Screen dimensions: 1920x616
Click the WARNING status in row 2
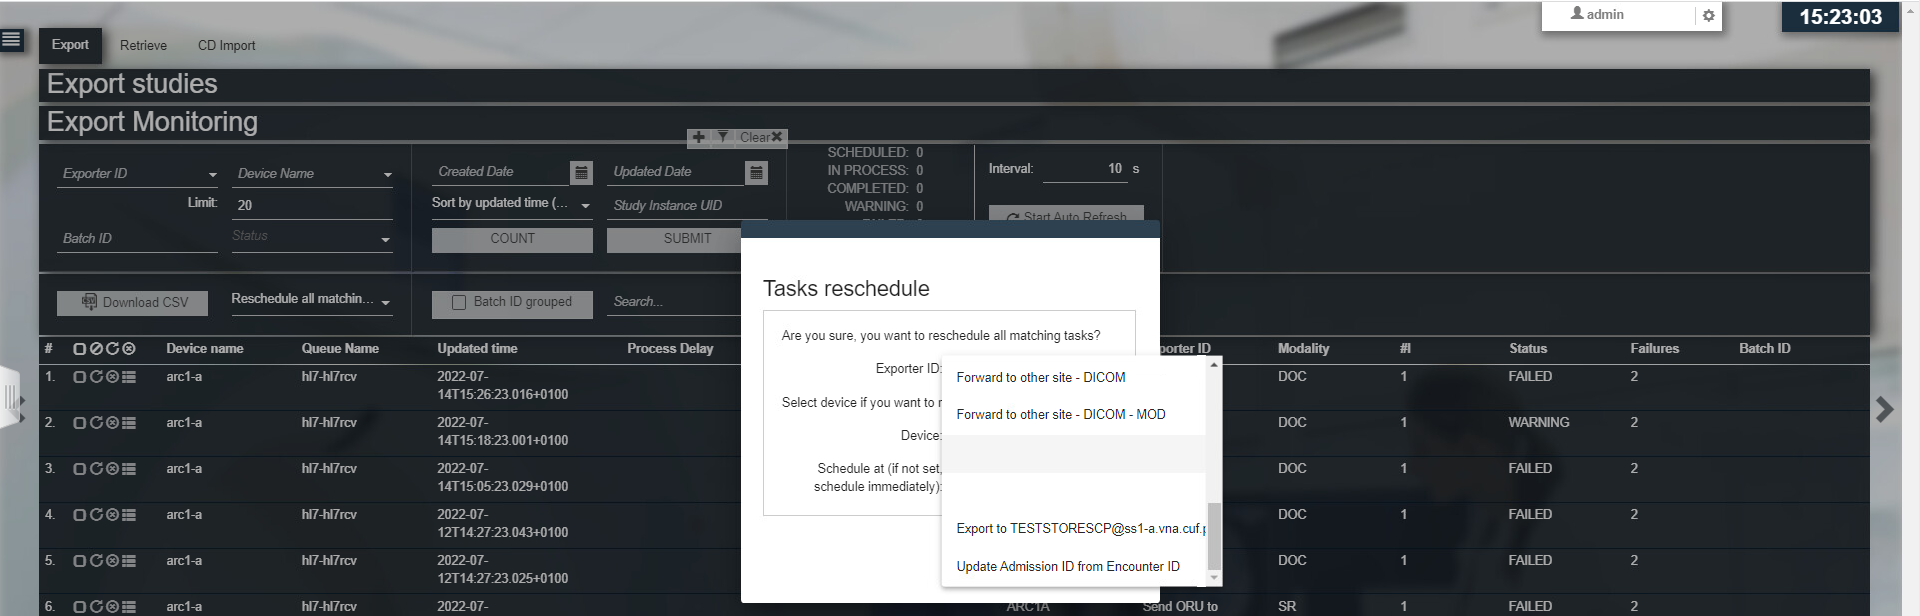1538,422
